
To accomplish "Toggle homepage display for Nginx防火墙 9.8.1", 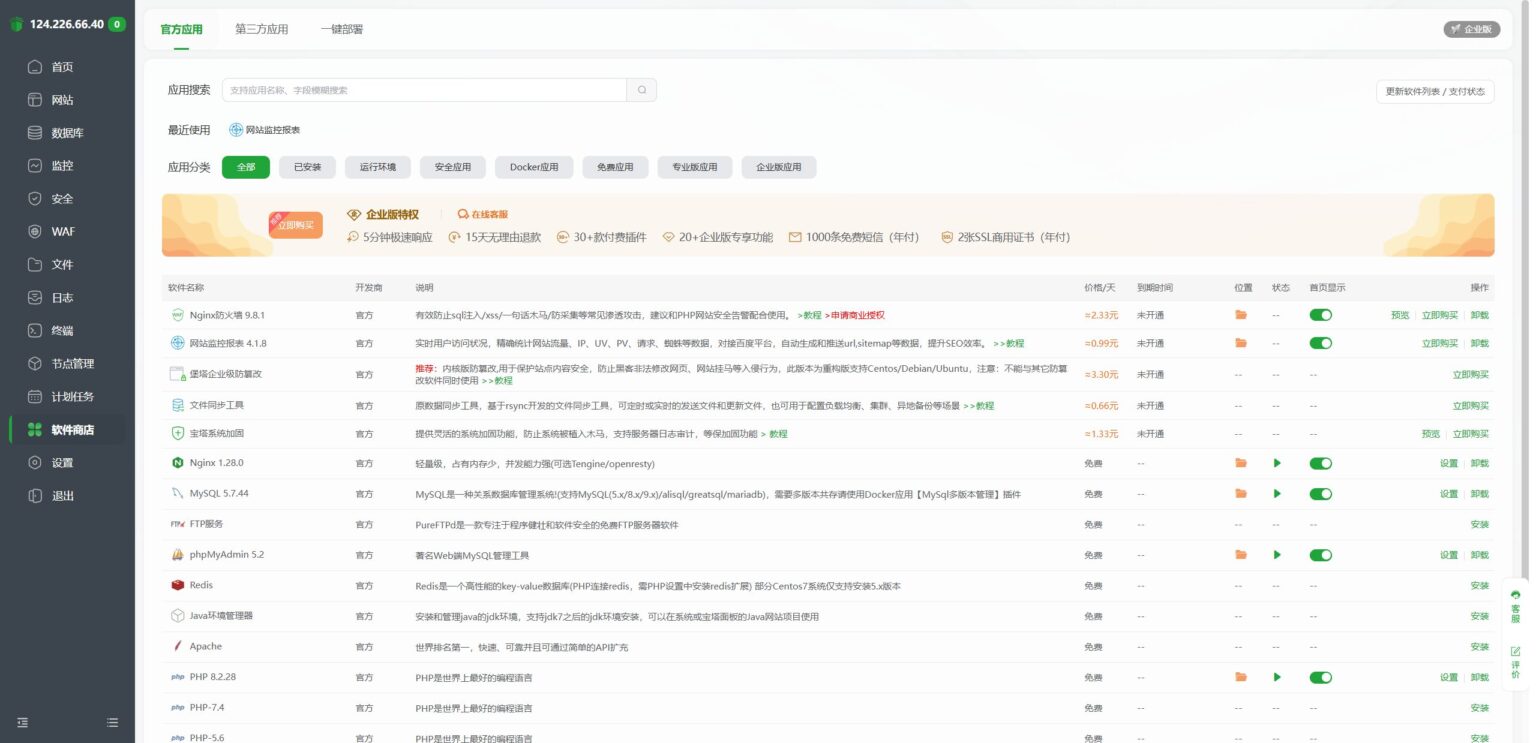I will [1320, 315].
